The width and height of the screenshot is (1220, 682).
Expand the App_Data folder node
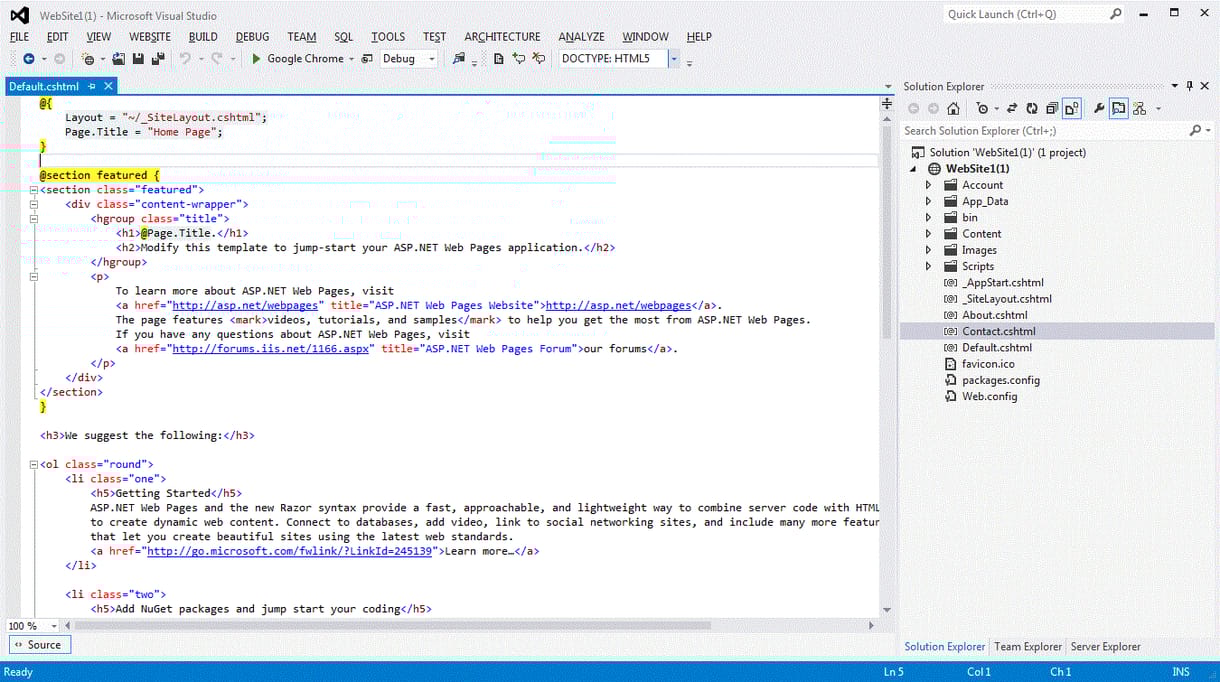[928, 201]
